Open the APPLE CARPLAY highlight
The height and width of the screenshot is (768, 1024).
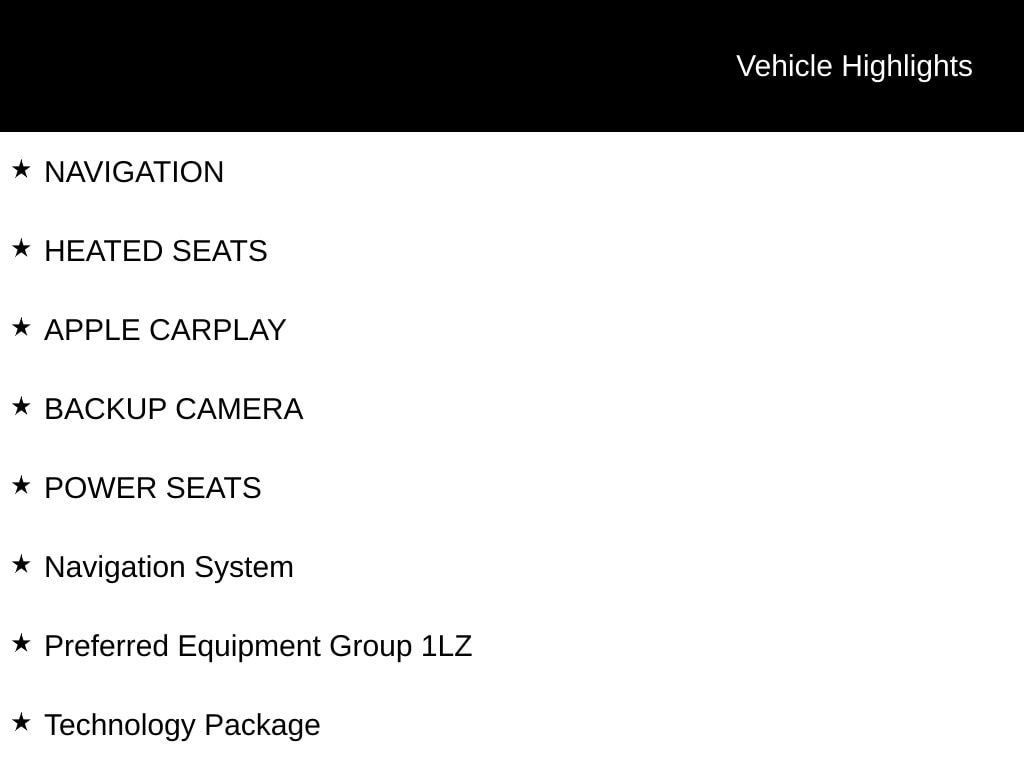(x=165, y=330)
